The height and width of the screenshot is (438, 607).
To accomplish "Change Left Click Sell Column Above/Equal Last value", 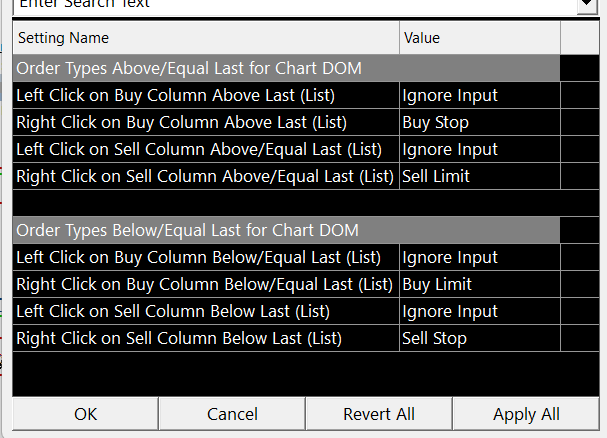I will coord(479,150).
